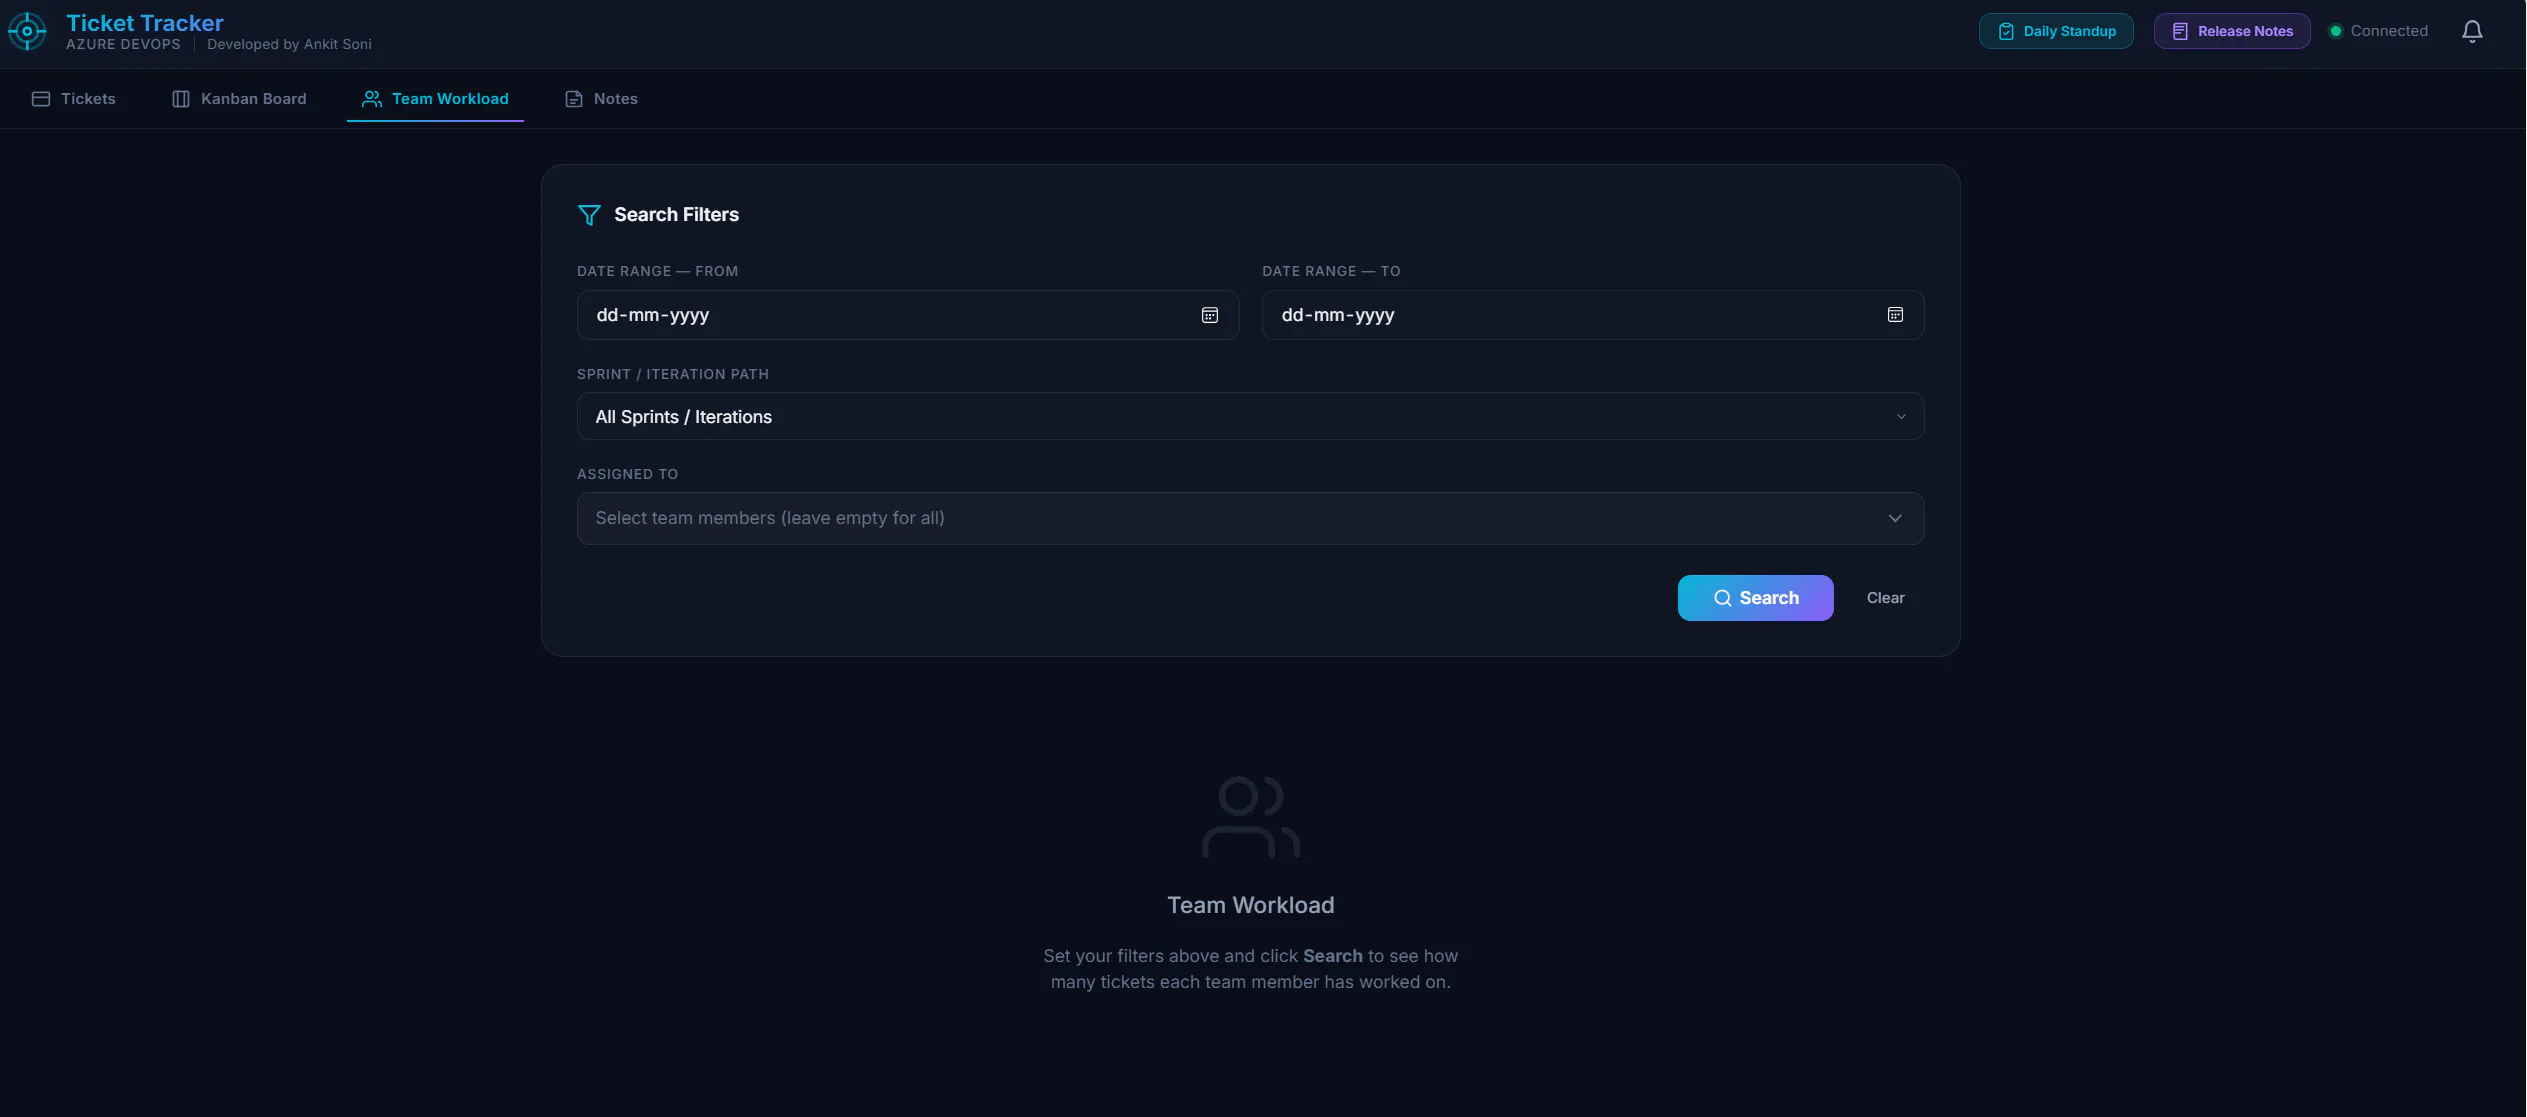
Task: Run the Search with current filters
Action: click(x=1755, y=598)
